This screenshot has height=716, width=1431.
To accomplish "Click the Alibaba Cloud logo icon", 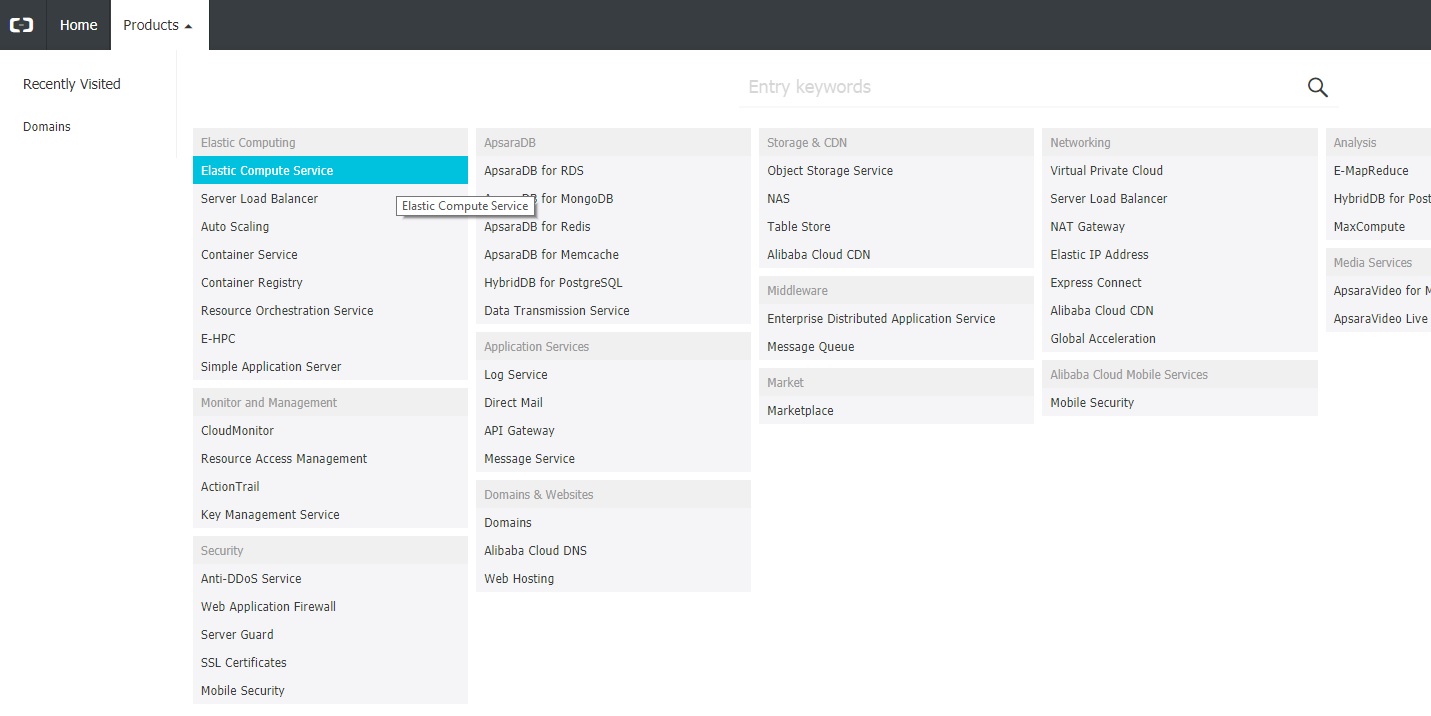I will pos(22,25).
